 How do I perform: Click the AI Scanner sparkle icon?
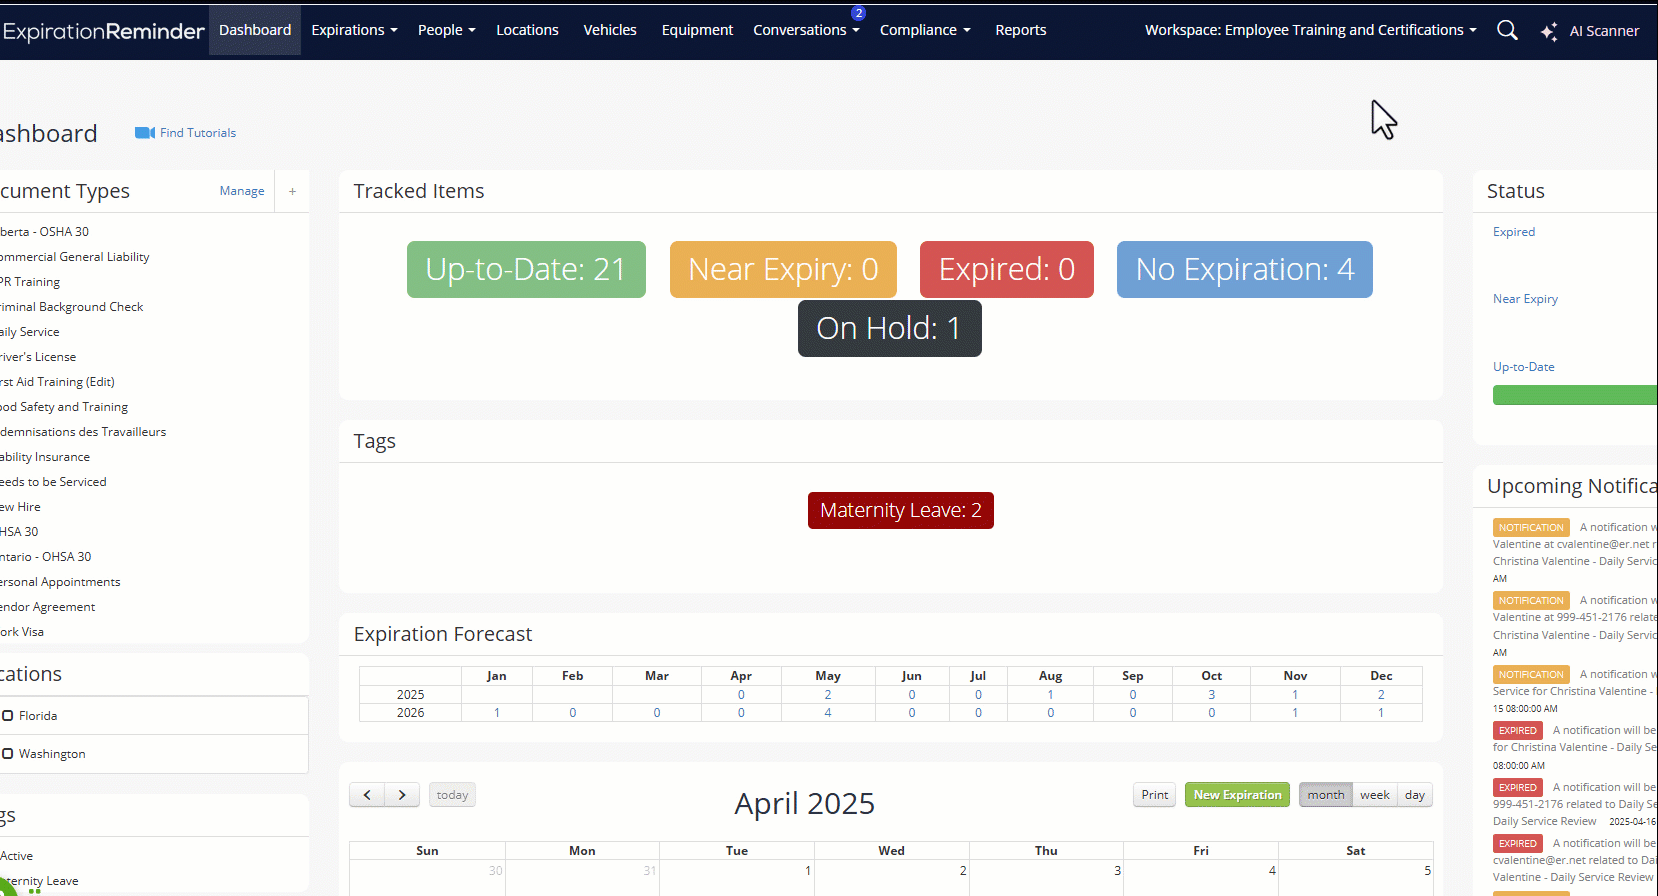pos(1549,32)
